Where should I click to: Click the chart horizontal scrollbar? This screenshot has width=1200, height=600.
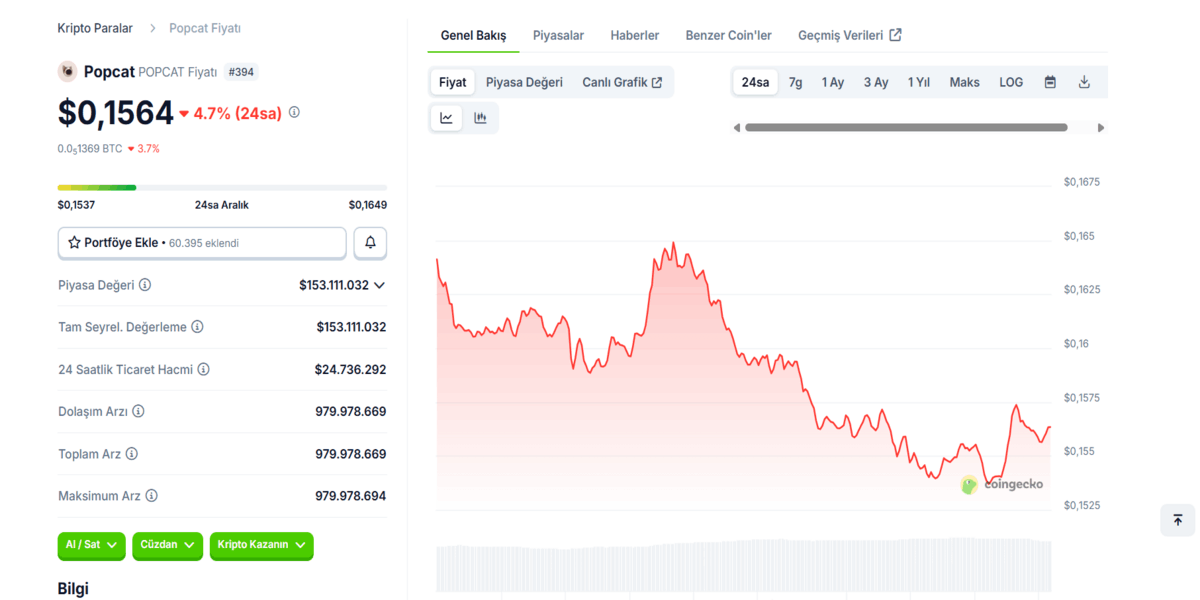905,128
